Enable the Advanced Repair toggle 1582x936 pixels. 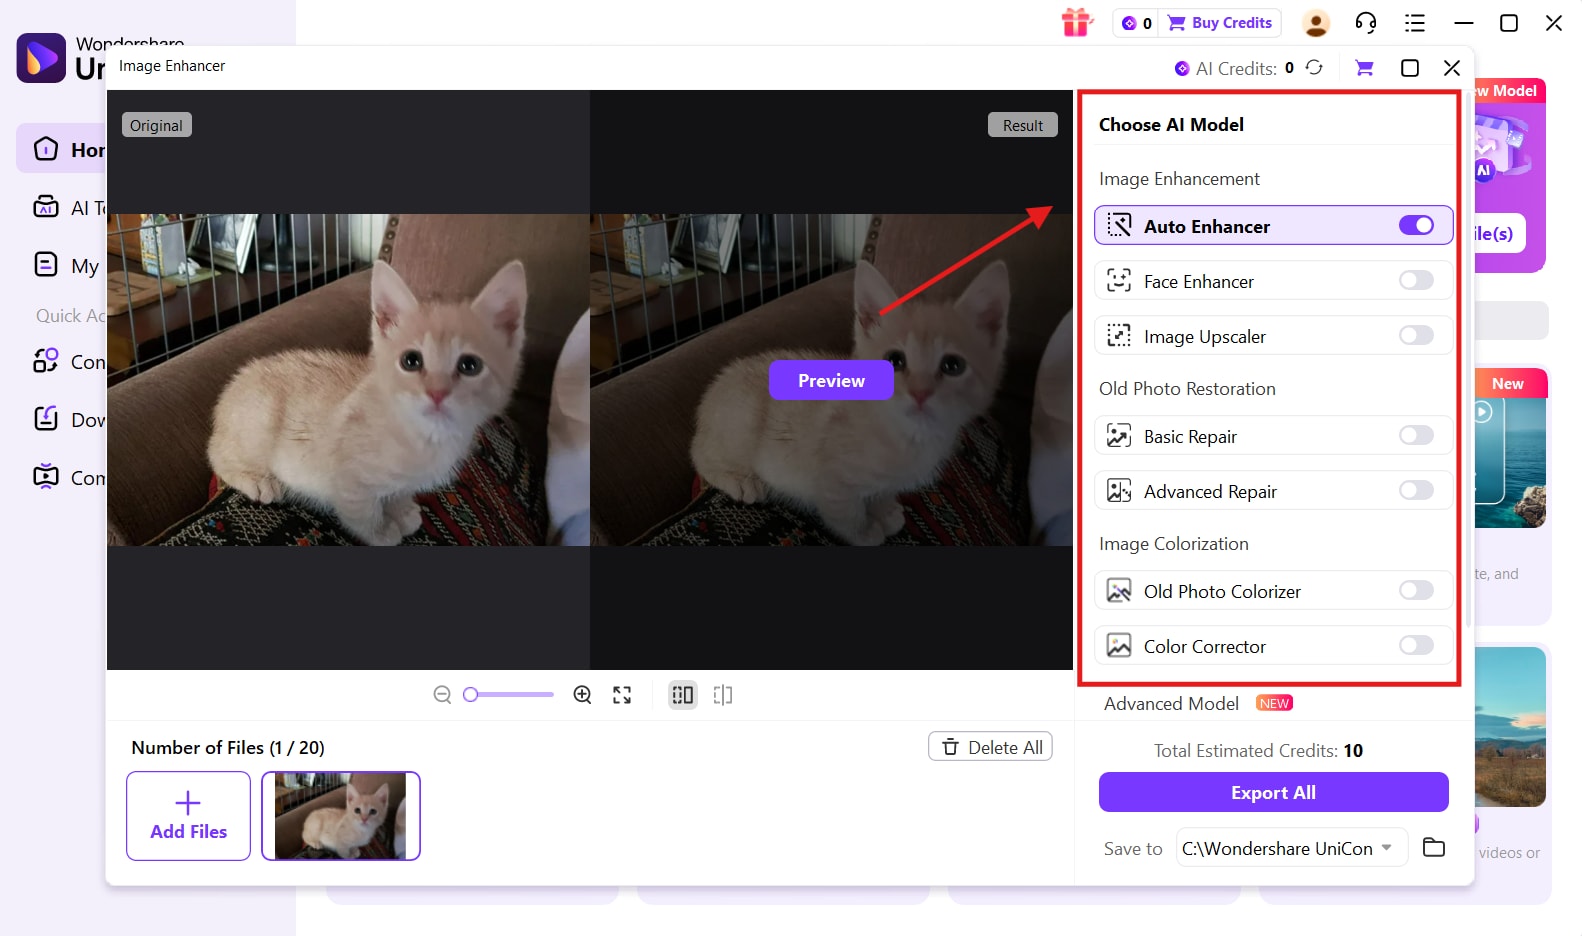tap(1416, 490)
